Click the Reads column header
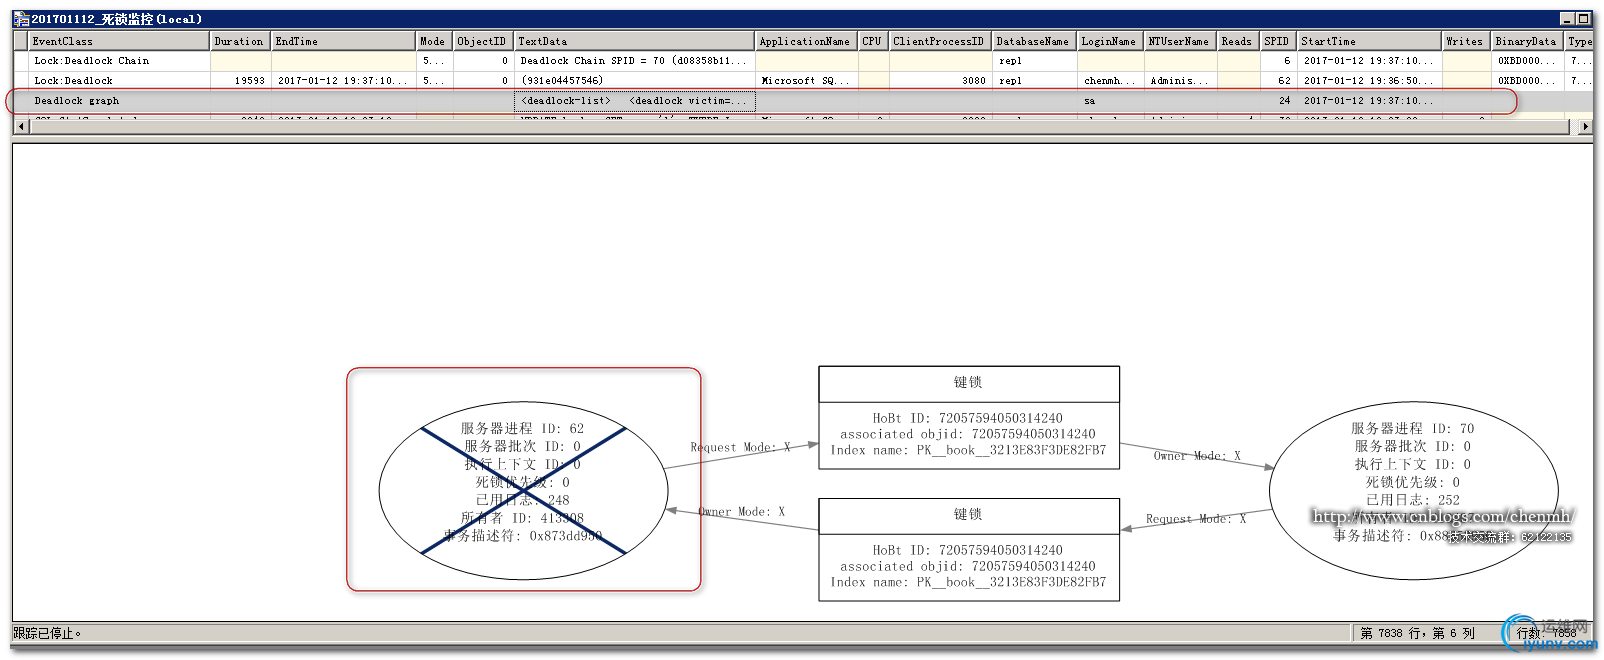 click(x=1239, y=41)
